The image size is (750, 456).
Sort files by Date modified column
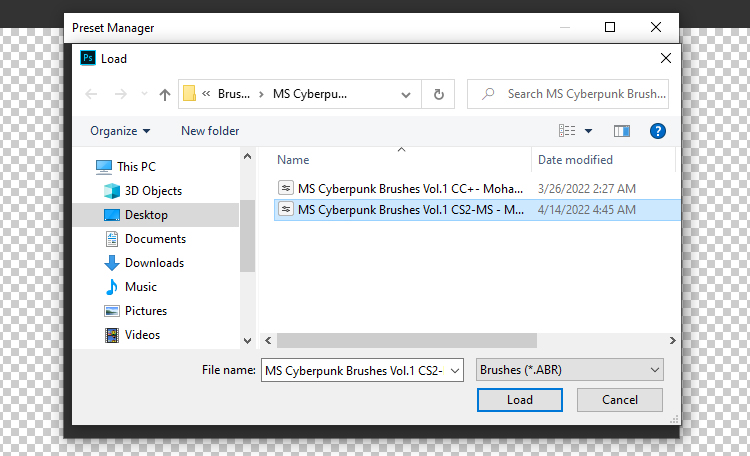(575, 160)
